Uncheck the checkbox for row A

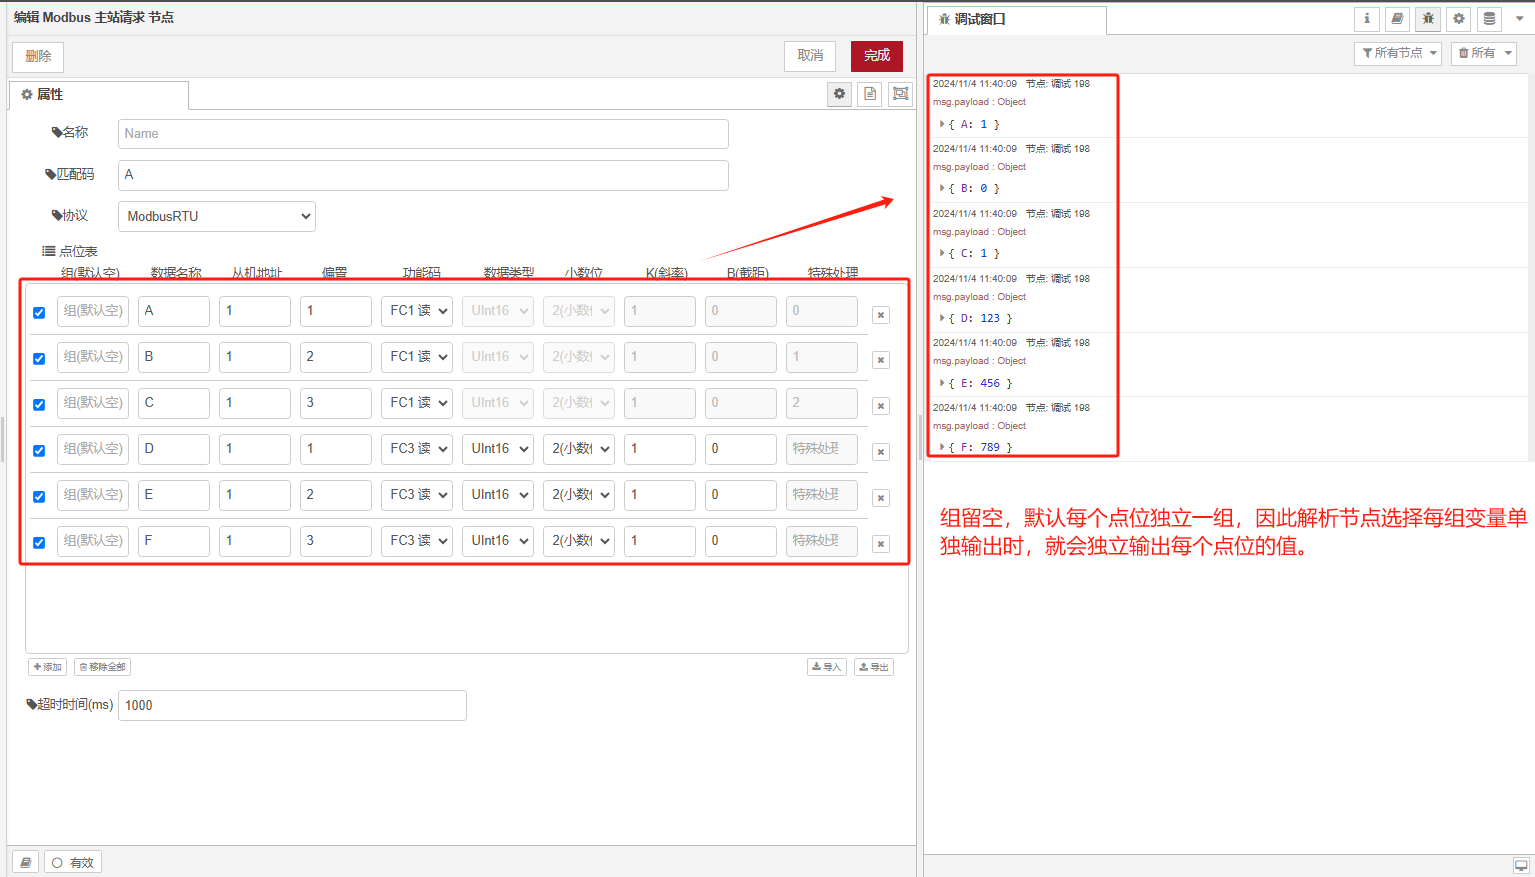click(x=39, y=313)
